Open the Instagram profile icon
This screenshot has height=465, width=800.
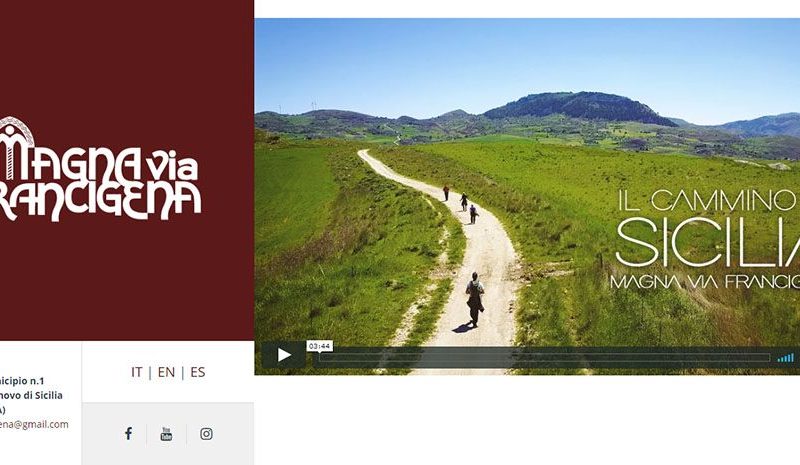(206, 434)
